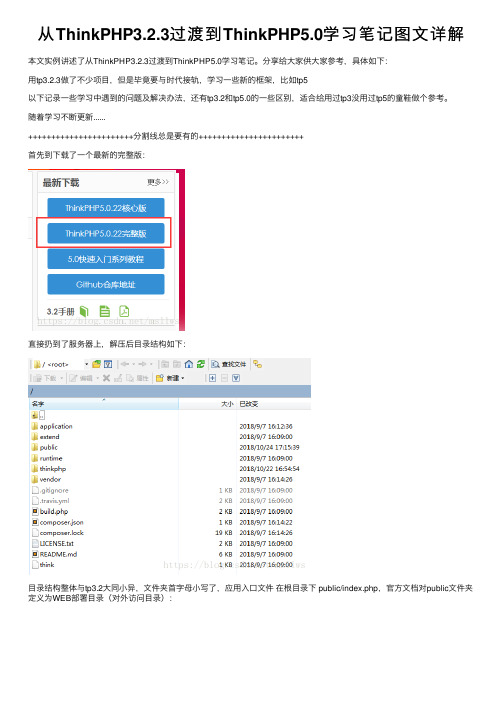Expand the 下载 download dropdown arrow
This screenshot has height=713, width=504.
(x=61, y=378)
